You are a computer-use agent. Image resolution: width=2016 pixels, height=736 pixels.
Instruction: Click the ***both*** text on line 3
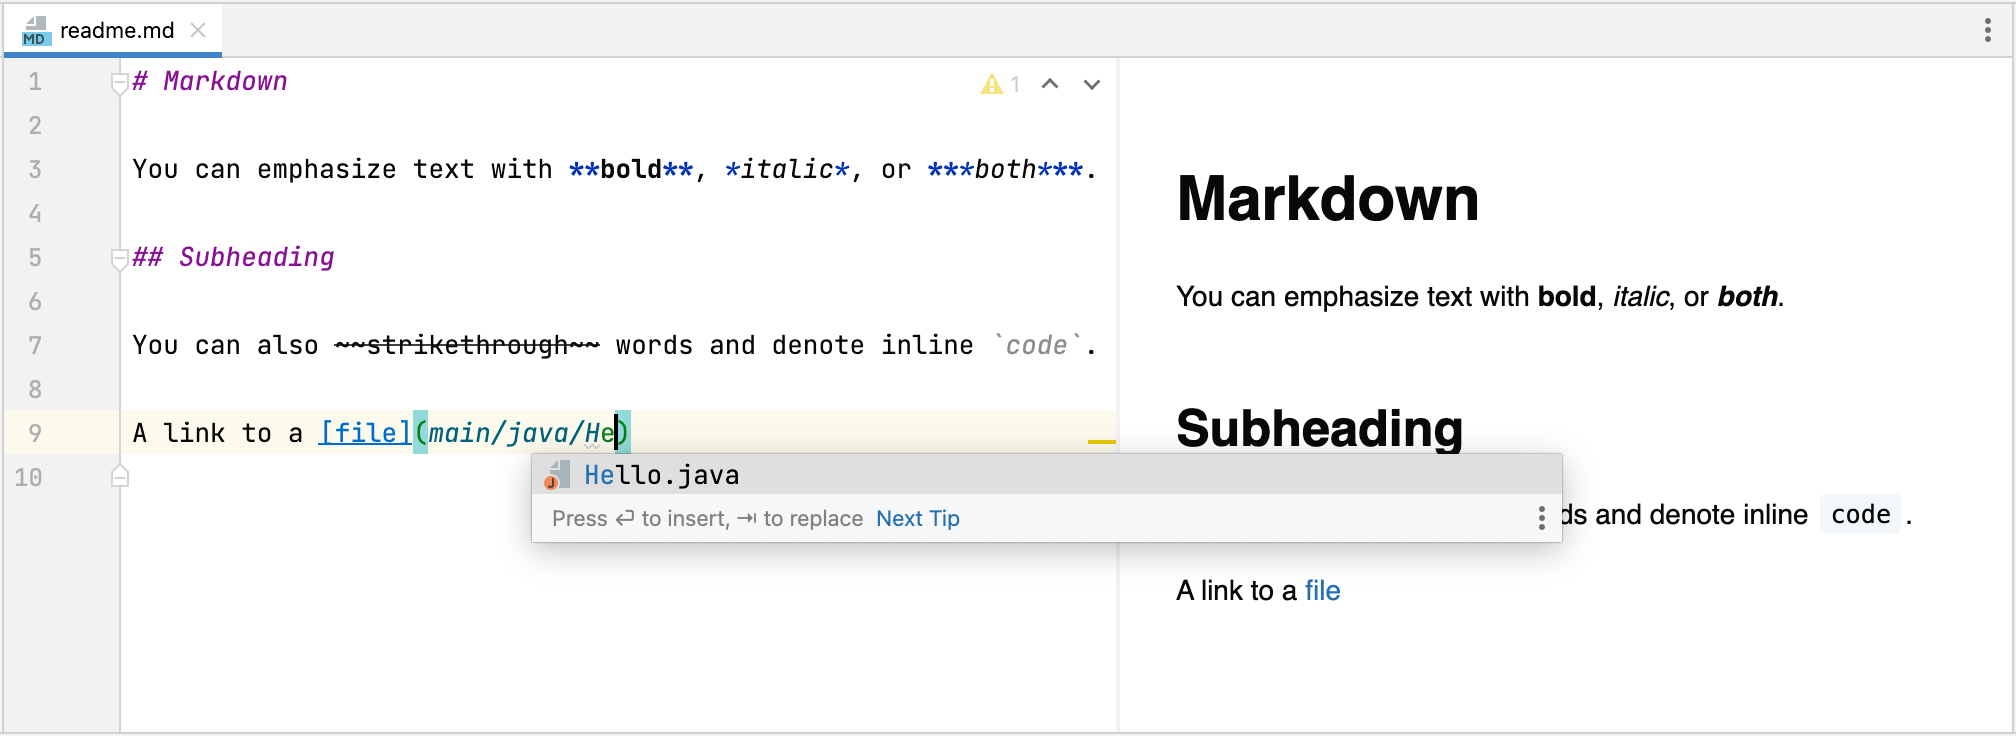[1005, 169]
